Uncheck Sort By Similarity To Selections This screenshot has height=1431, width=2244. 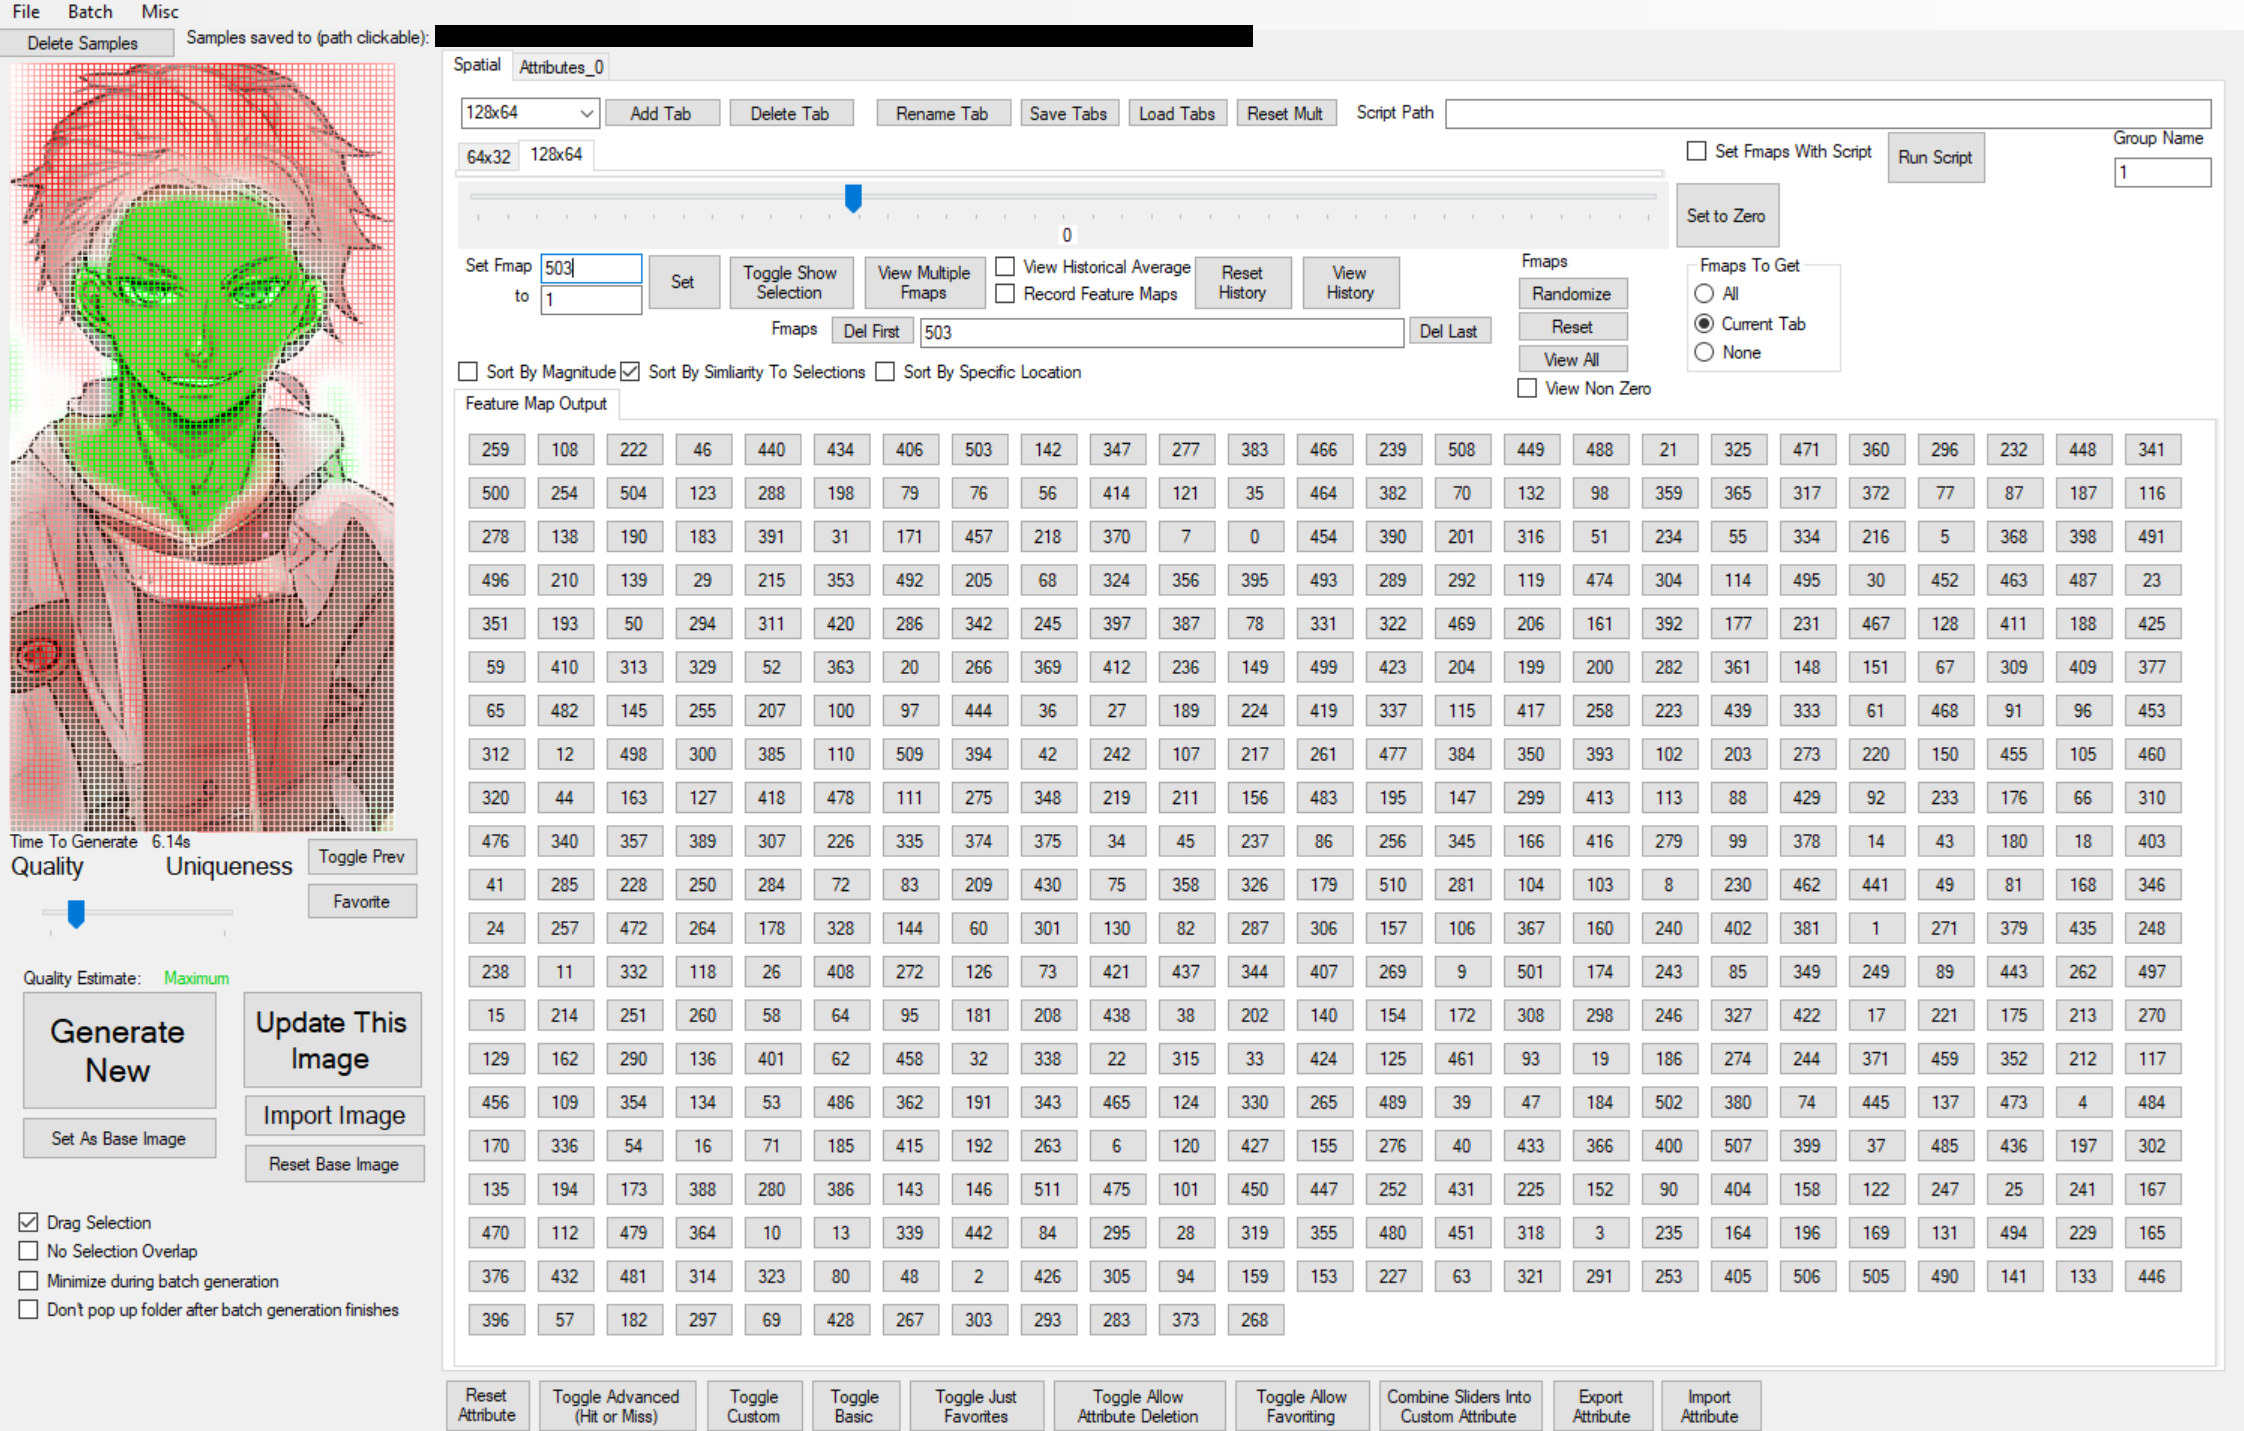coord(630,372)
